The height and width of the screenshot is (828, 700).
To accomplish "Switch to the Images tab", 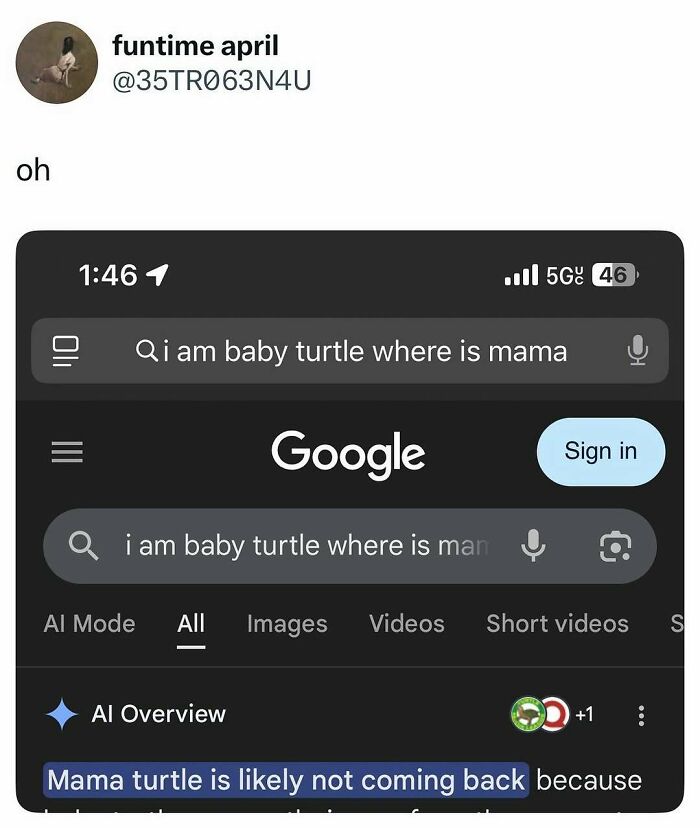I will (x=286, y=623).
